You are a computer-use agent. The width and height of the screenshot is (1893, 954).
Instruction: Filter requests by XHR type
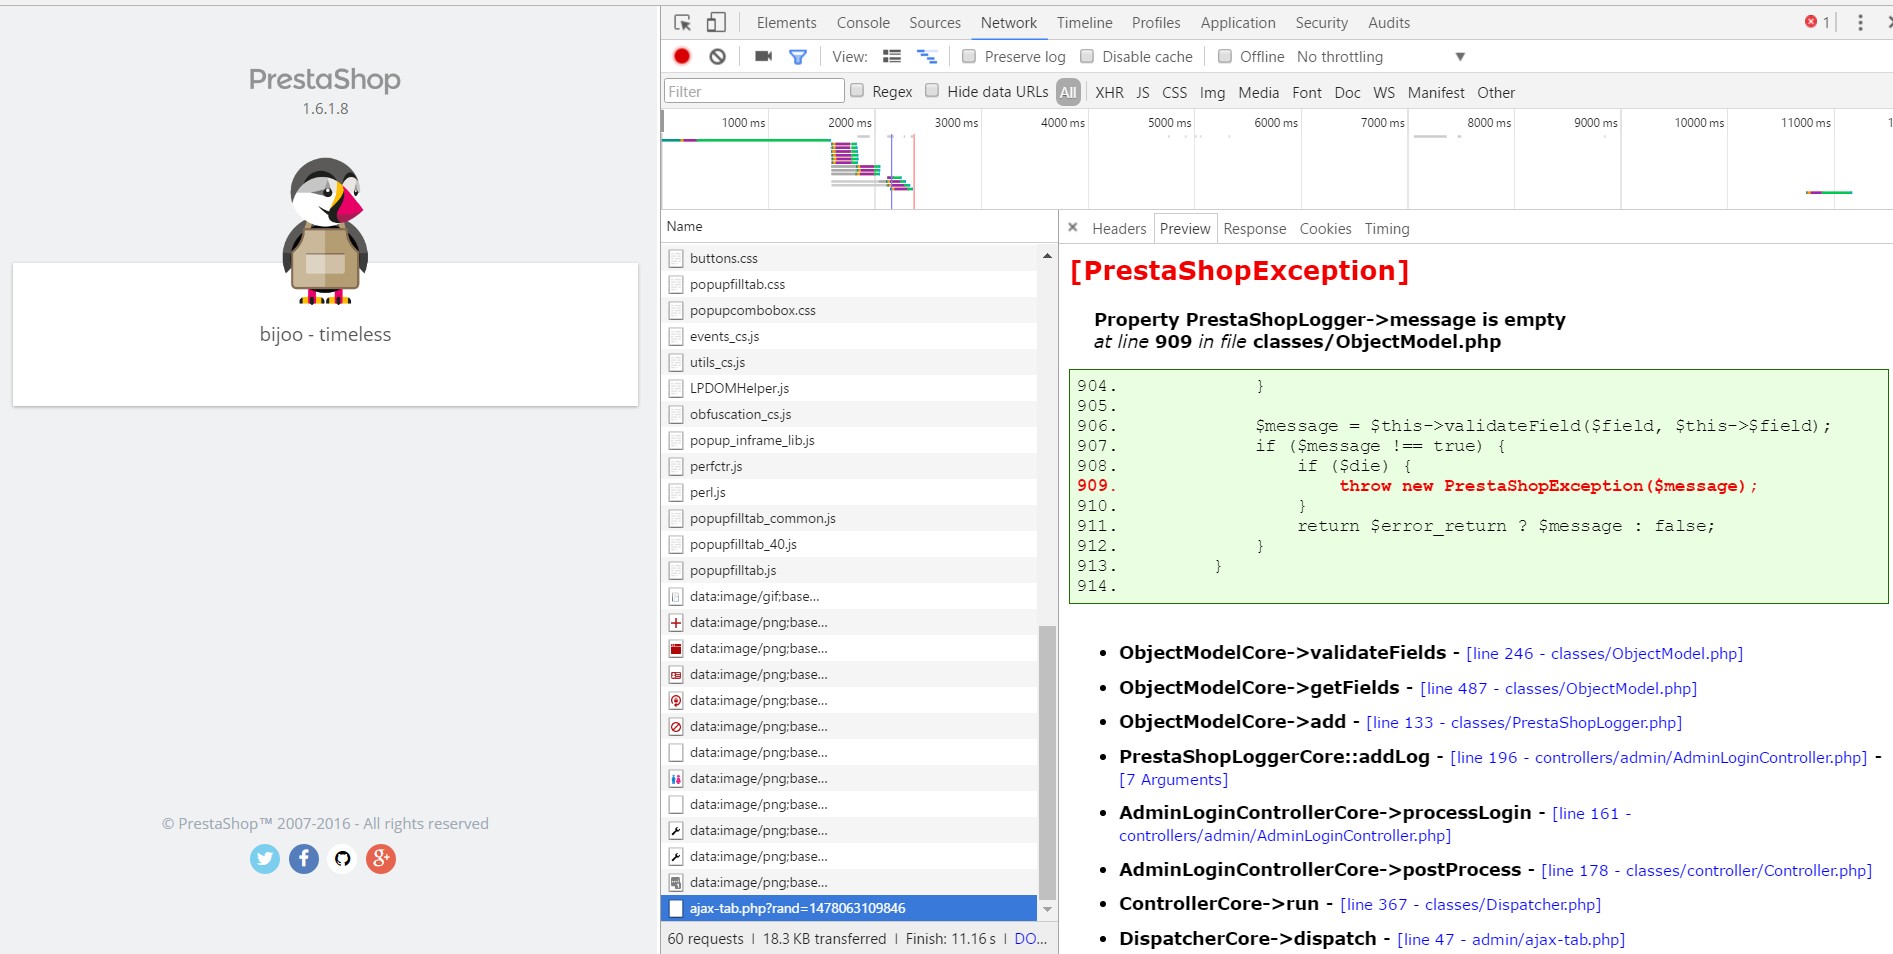pos(1109,92)
